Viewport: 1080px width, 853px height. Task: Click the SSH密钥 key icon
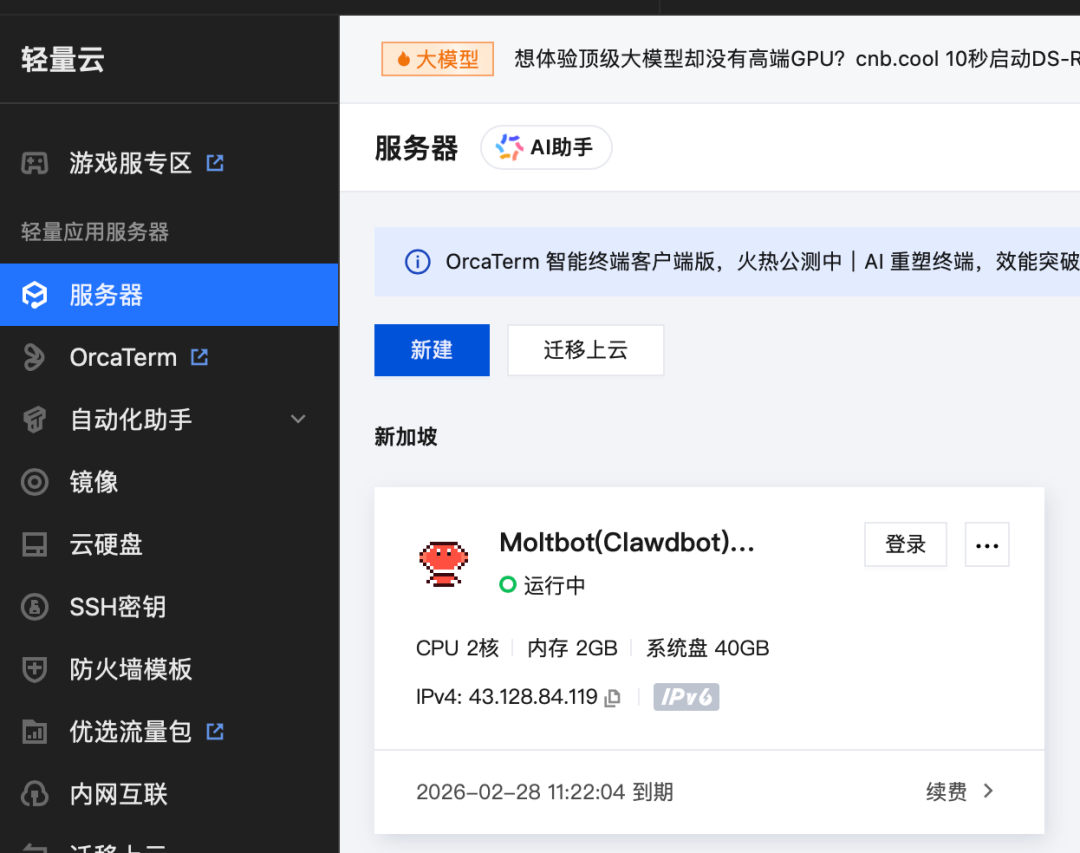pos(34,607)
